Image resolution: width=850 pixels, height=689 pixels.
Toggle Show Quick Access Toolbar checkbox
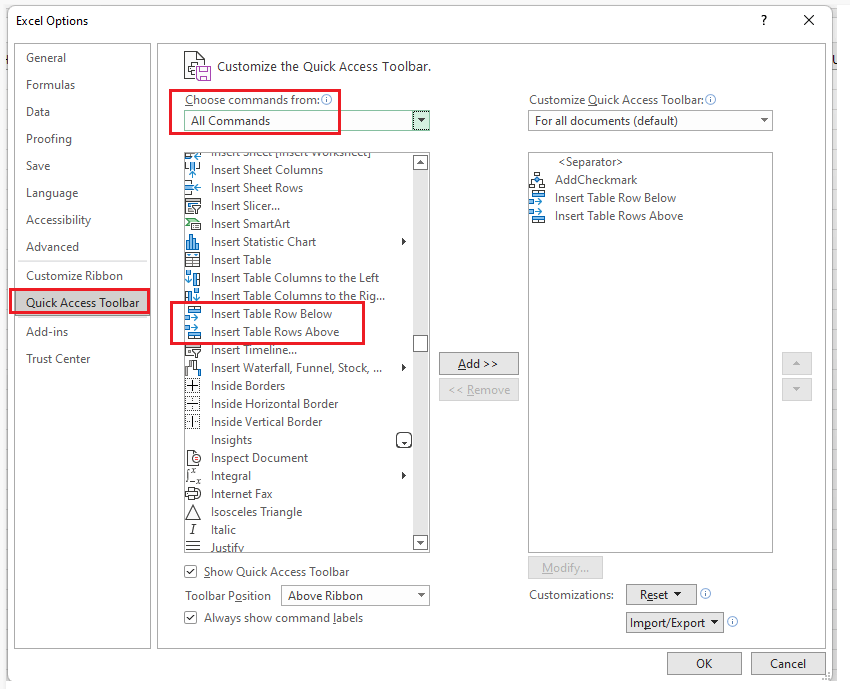tap(190, 571)
